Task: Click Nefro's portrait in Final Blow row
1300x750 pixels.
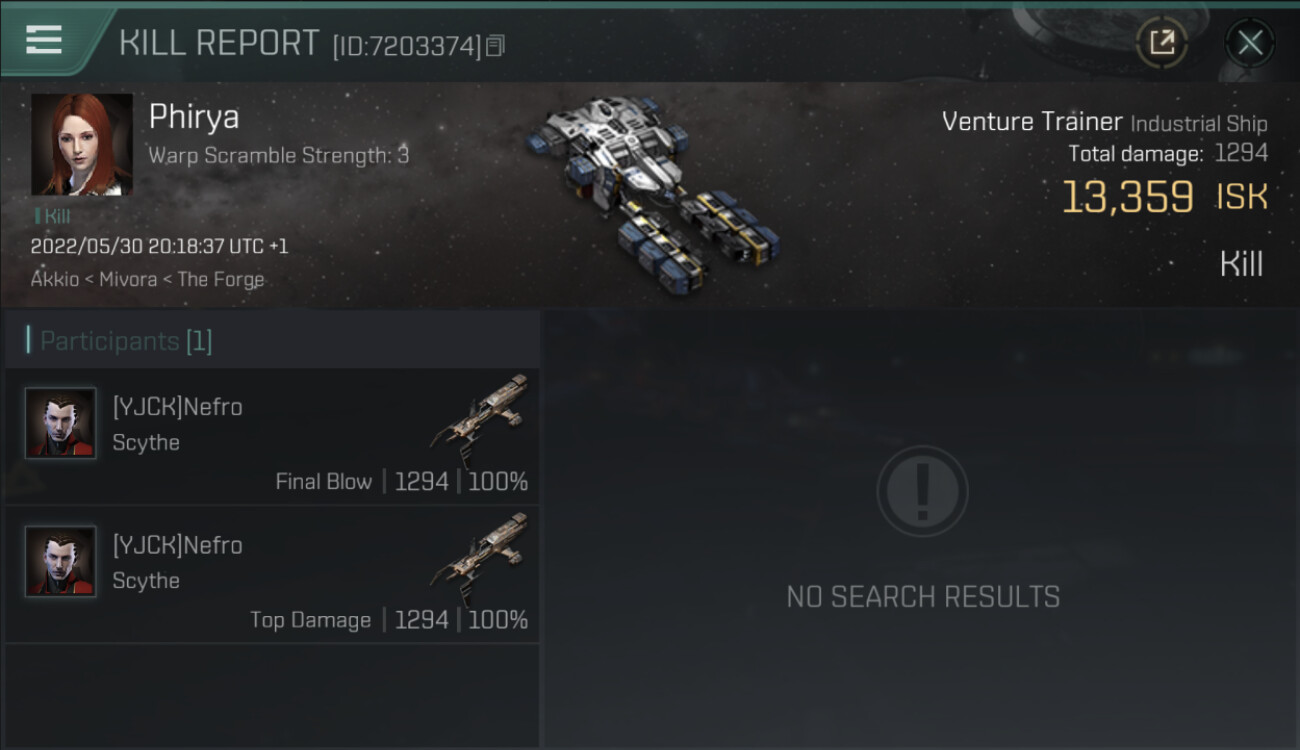Action: coord(61,423)
